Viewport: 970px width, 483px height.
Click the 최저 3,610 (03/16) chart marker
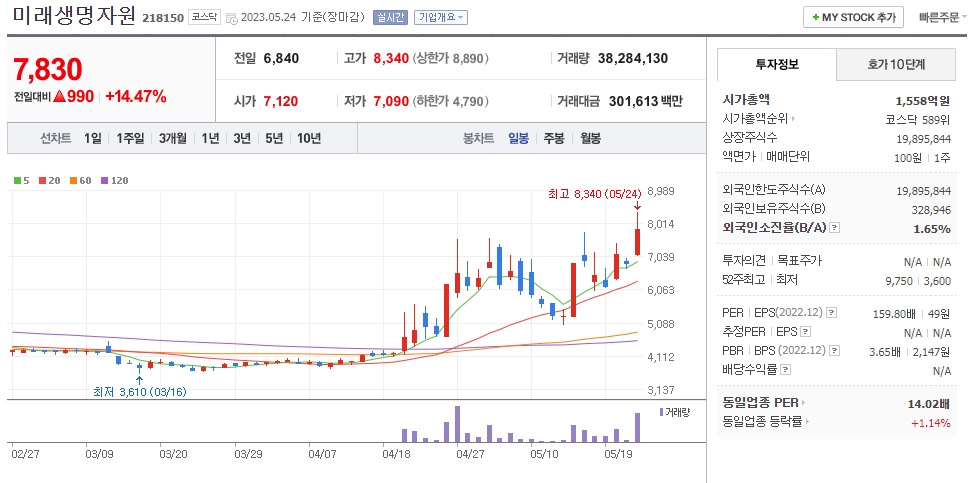[x=140, y=391]
